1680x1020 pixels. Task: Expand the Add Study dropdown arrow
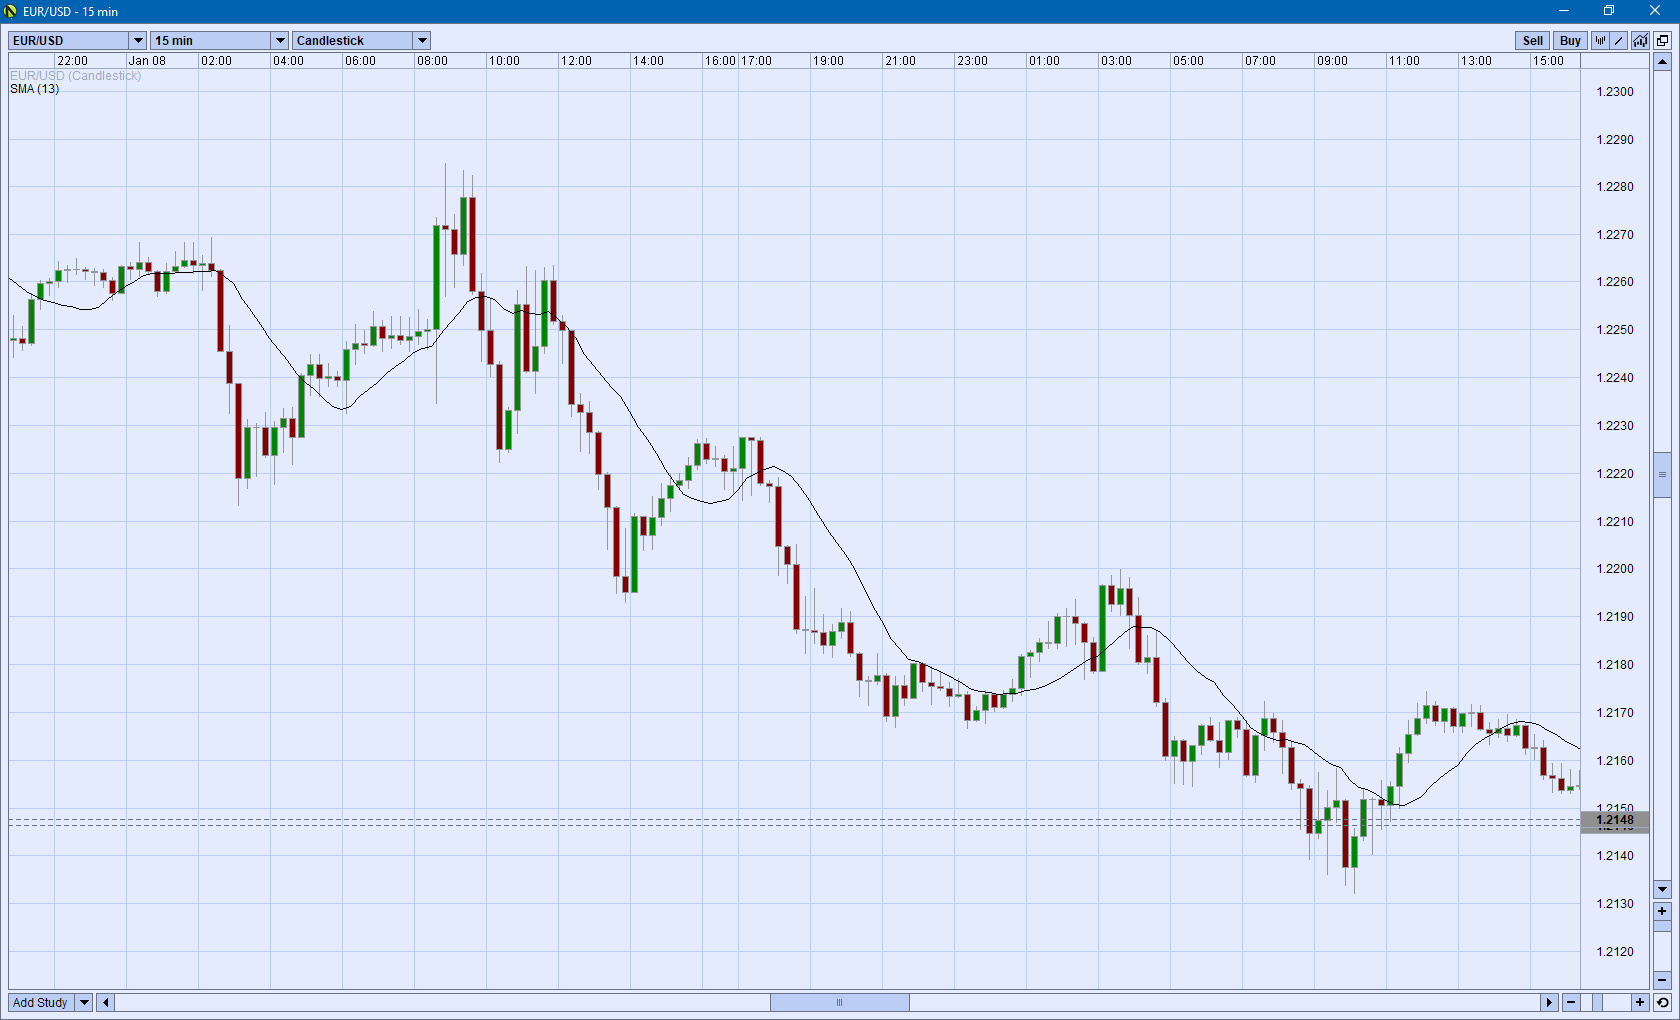[84, 1002]
